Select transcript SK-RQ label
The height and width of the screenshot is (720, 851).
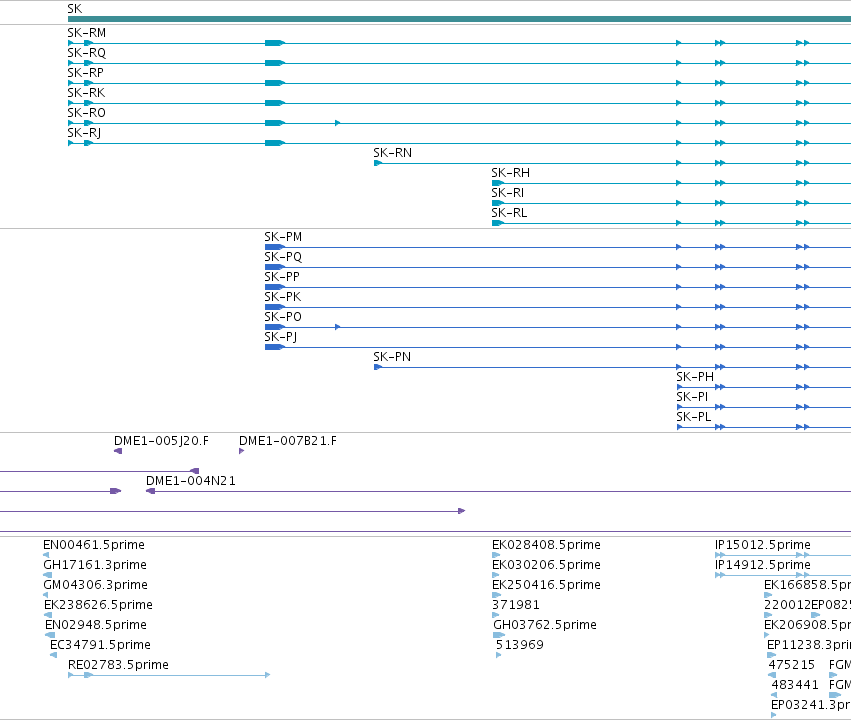tap(86, 53)
